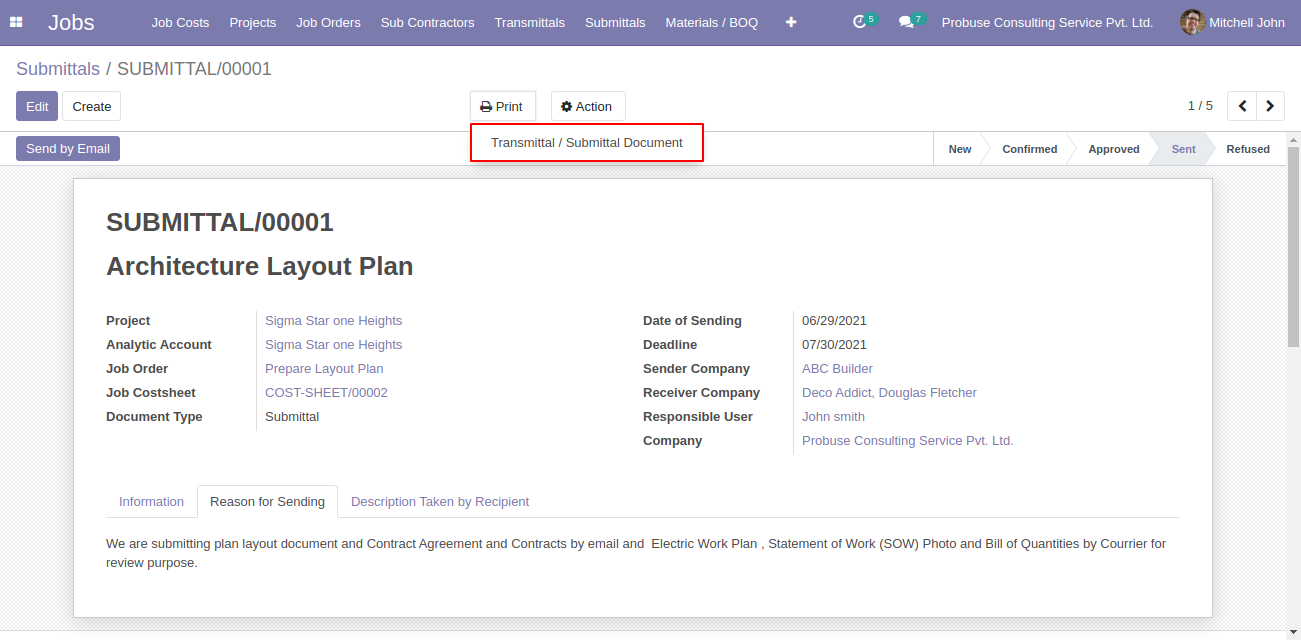The image size is (1301, 640).
Task: Open COST-SHEET/00002 link
Action: click(x=326, y=393)
